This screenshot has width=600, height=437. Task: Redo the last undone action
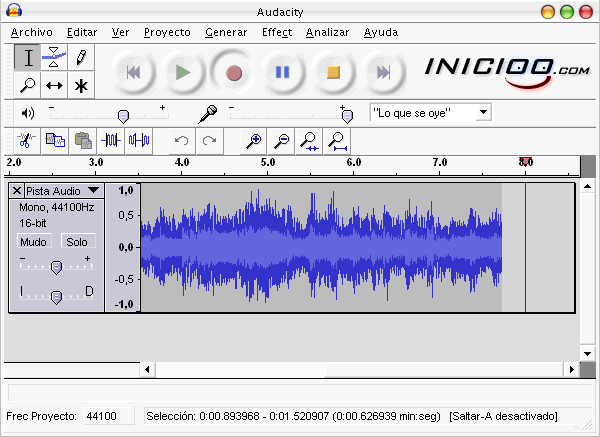[x=209, y=141]
